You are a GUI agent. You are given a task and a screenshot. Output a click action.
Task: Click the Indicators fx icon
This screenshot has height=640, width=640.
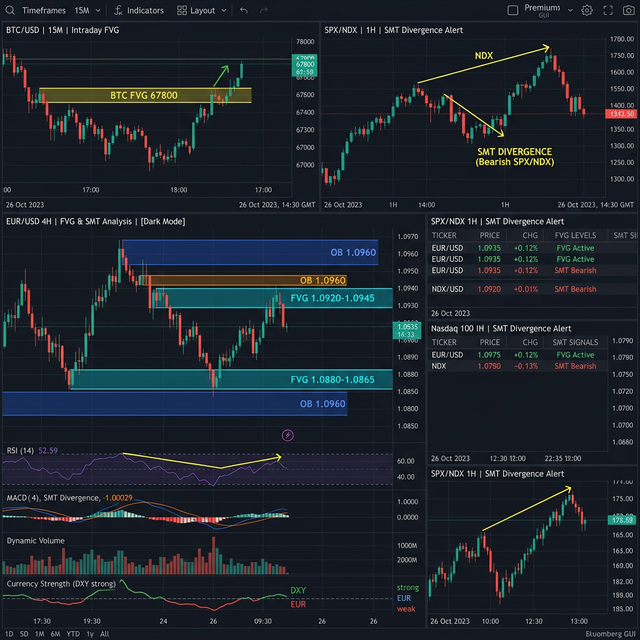118,11
